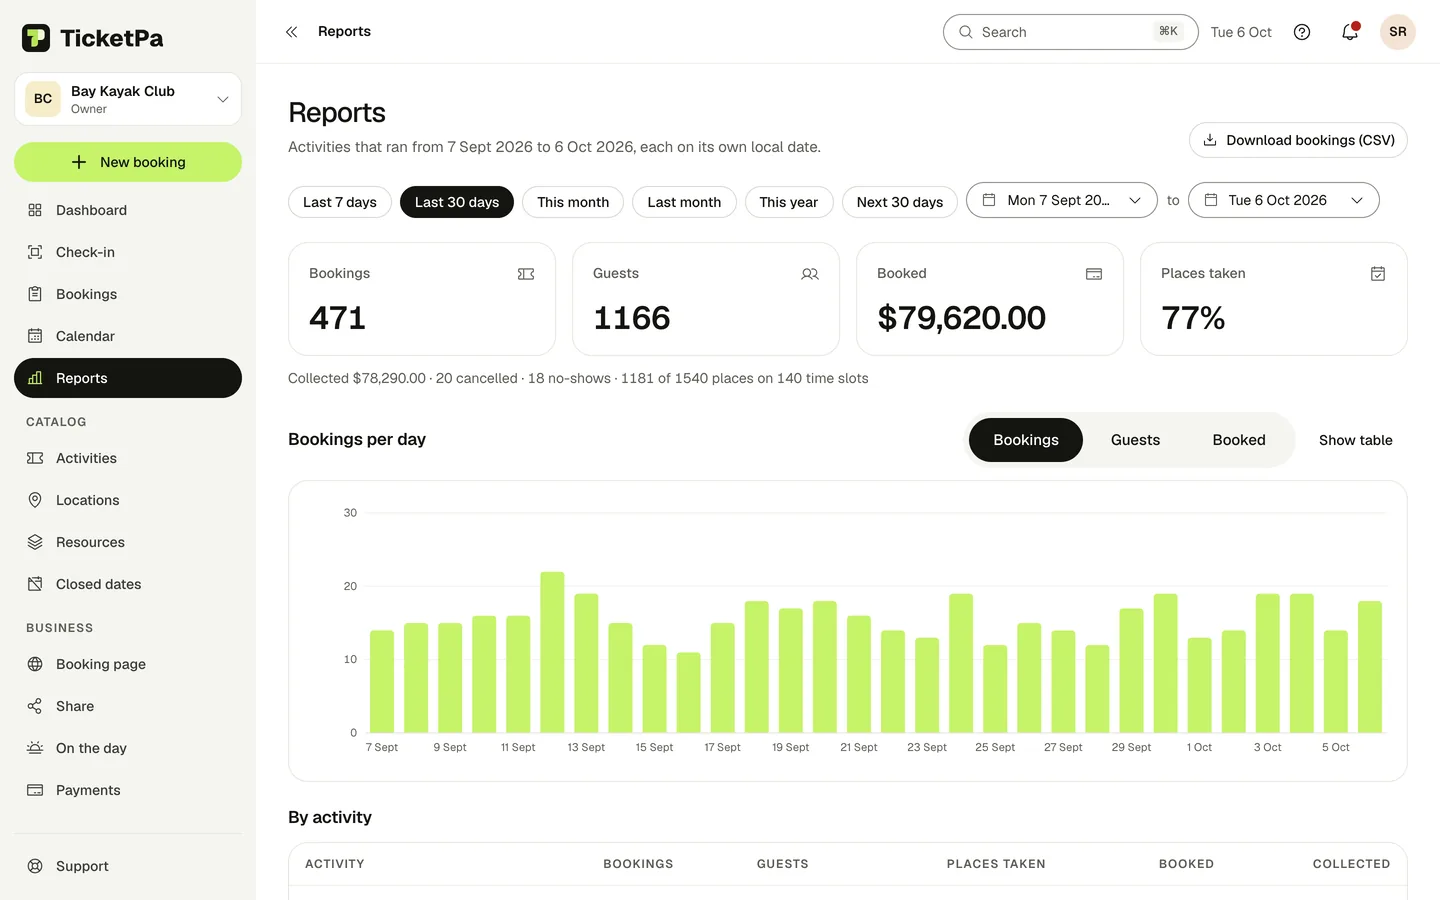
Task: Select the Next 30 days range
Action: (900, 202)
